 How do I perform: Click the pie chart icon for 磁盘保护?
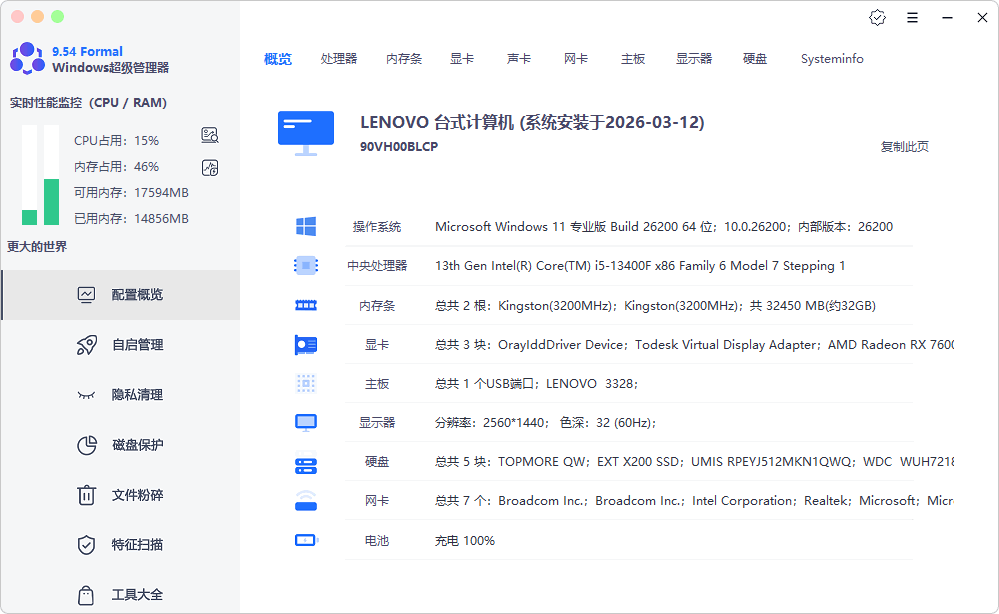click(x=87, y=445)
